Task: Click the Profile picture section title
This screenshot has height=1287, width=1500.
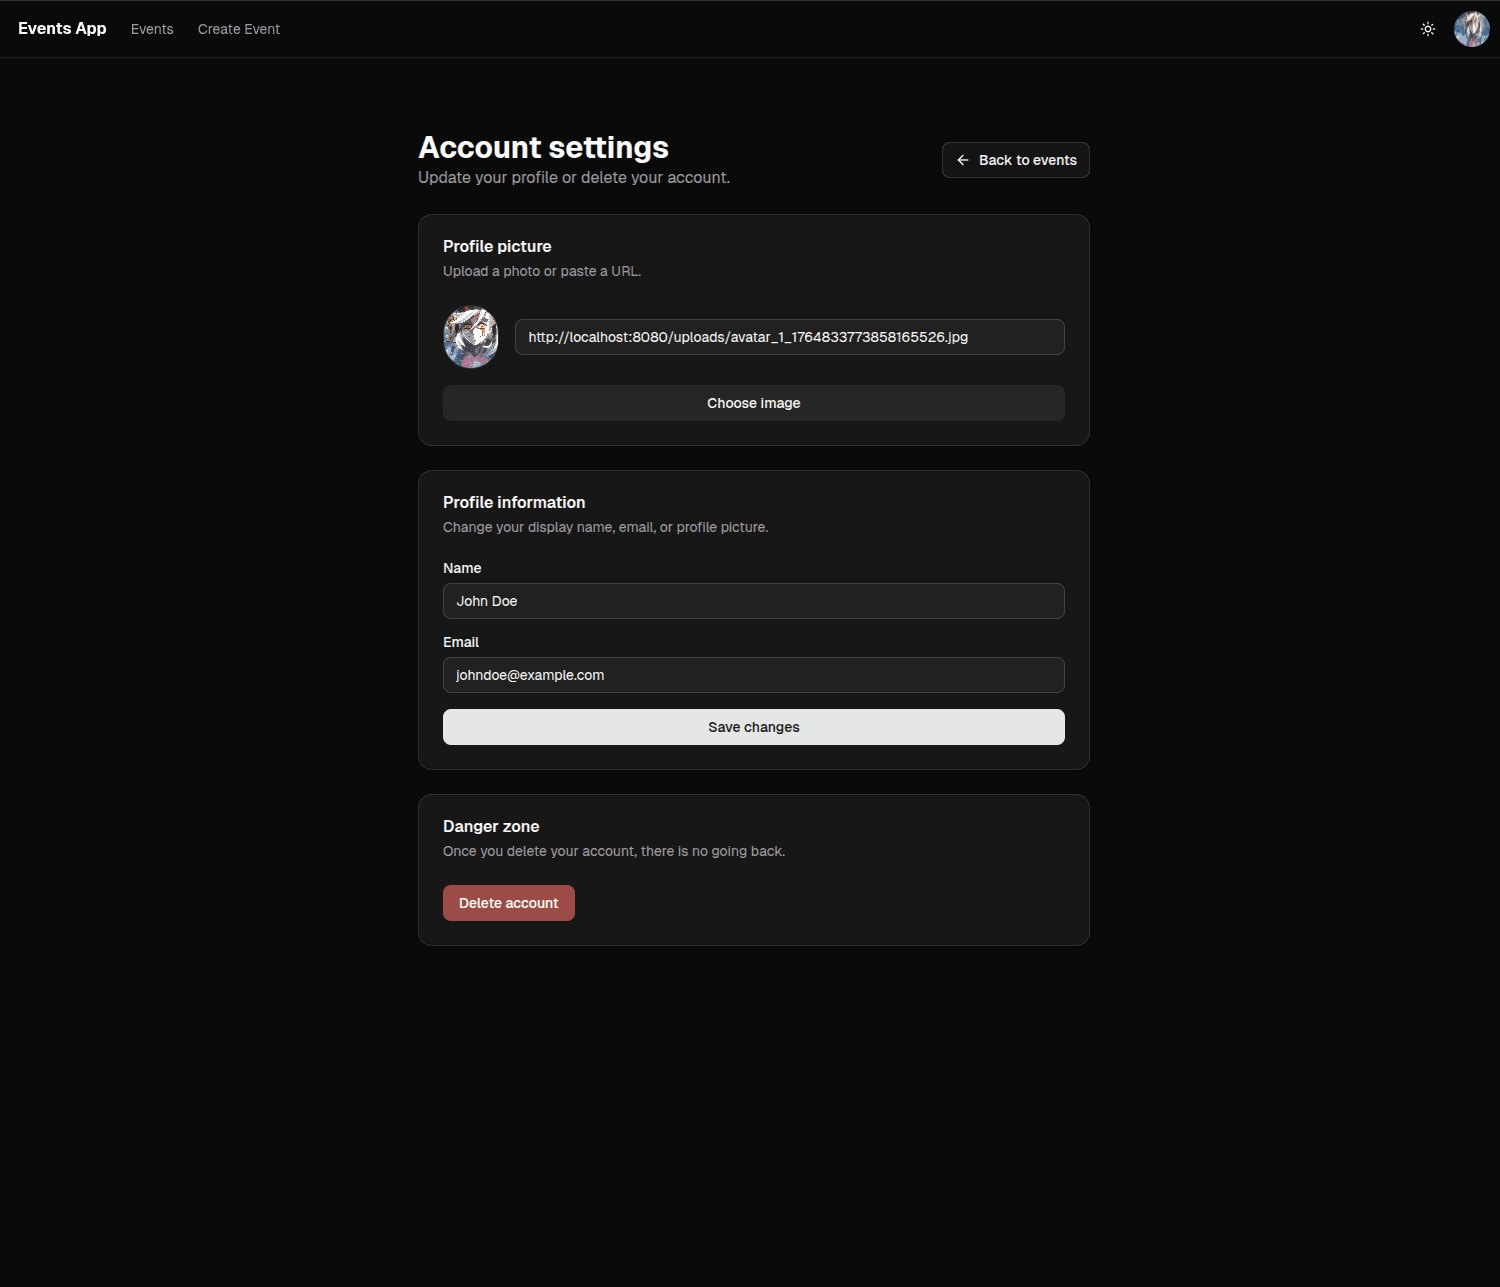Action: [x=497, y=246]
